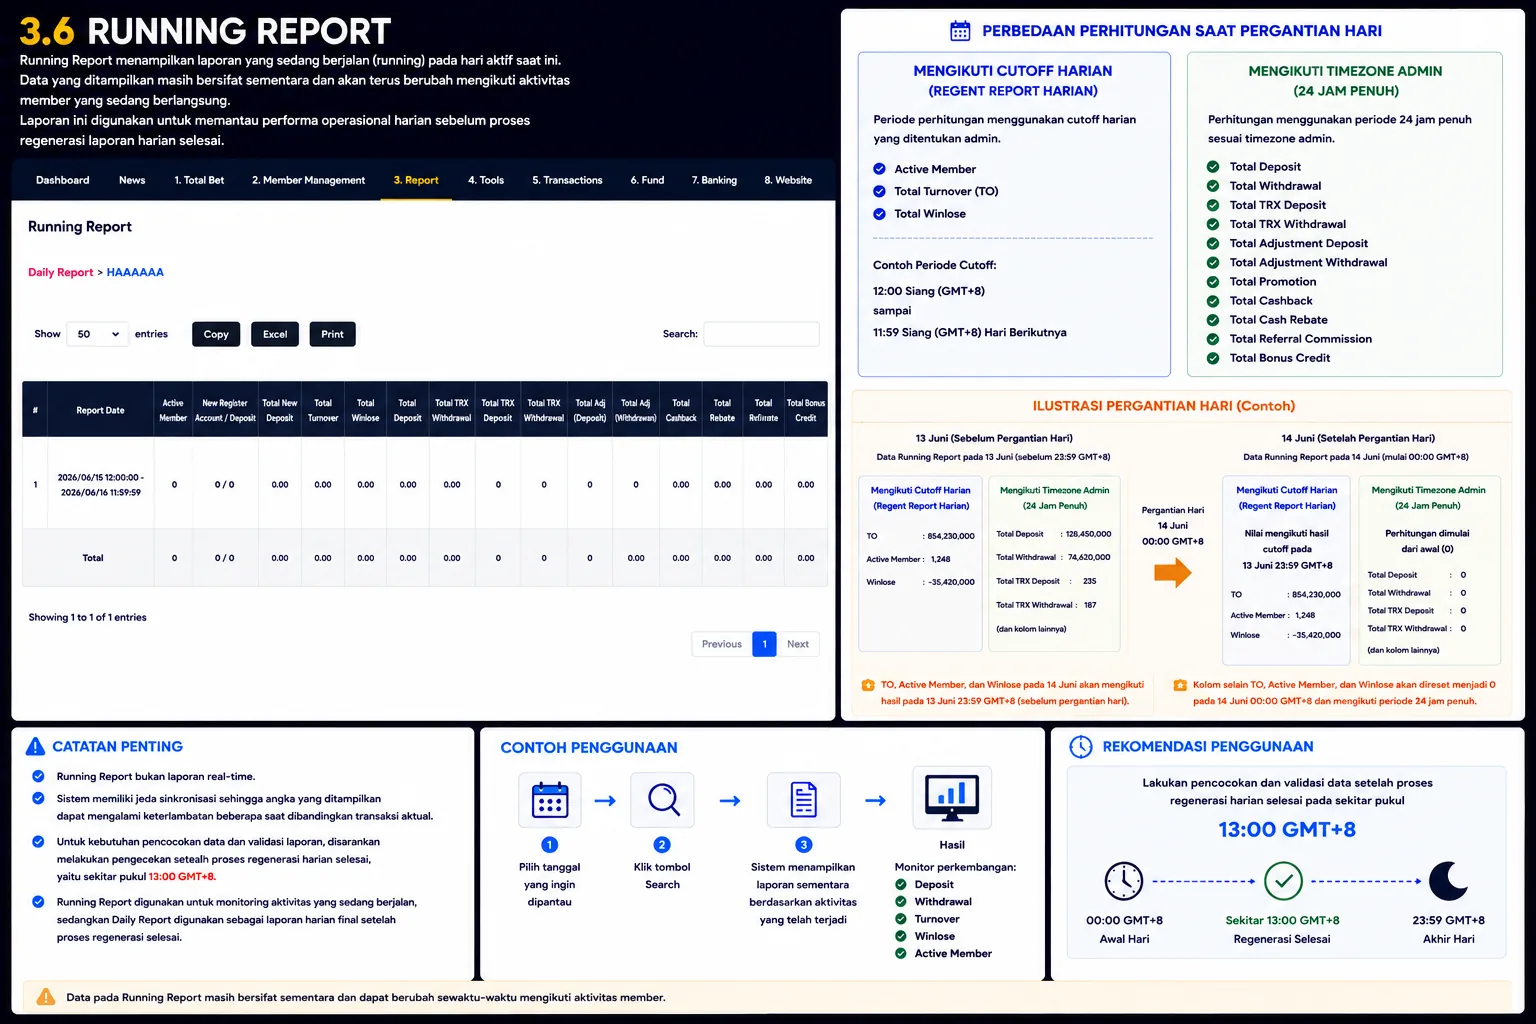1536x1024 pixels.
Task: Click the green check beside Total Promotion
Action: (x=1213, y=282)
